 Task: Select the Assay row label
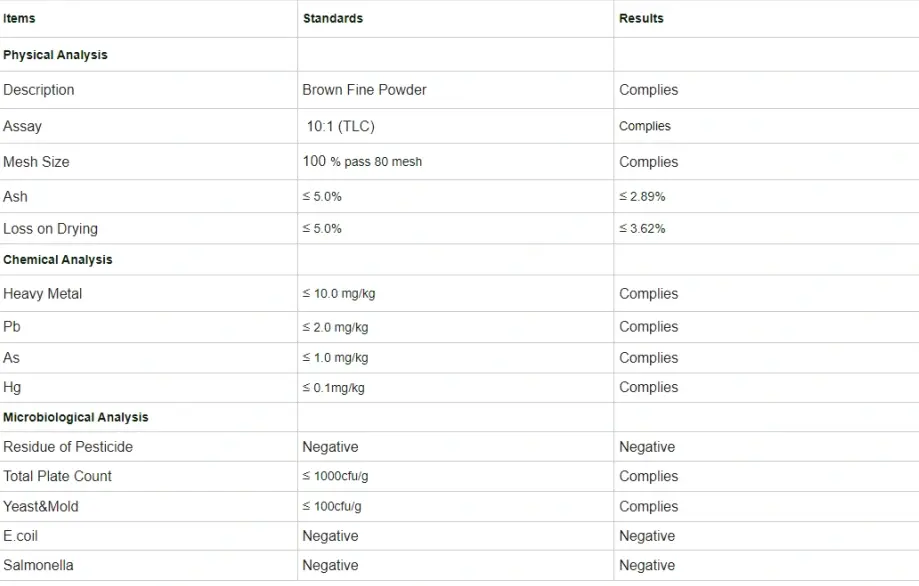pyautogui.click(x=22, y=126)
